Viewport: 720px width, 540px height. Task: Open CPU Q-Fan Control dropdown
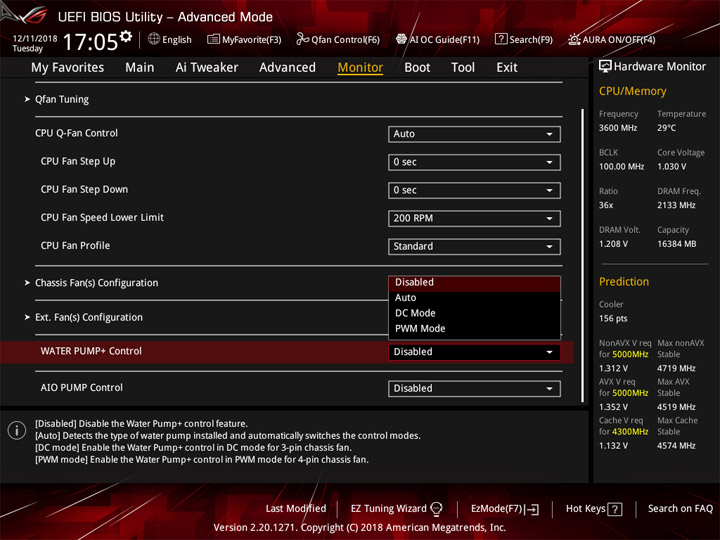pos(474,134)
